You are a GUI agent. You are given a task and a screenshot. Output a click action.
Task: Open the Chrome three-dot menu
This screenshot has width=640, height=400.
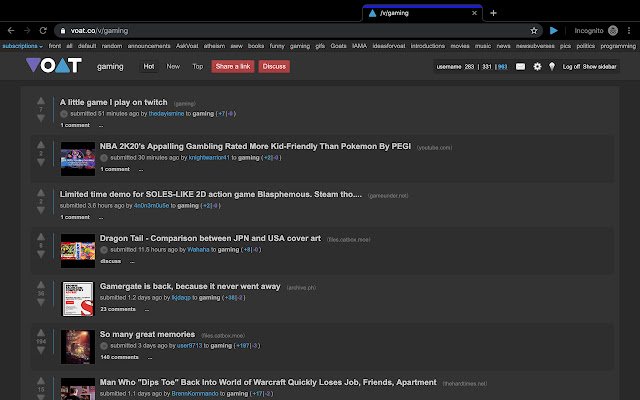click(629, 31)
